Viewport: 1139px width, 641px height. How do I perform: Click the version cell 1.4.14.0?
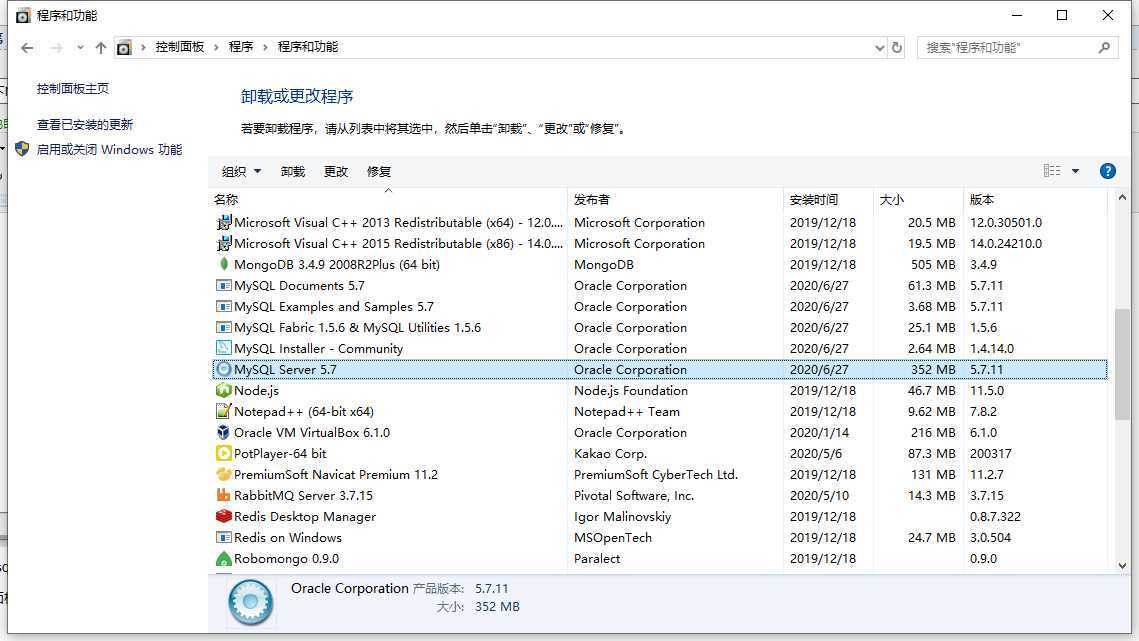click(x=992, y=349)
